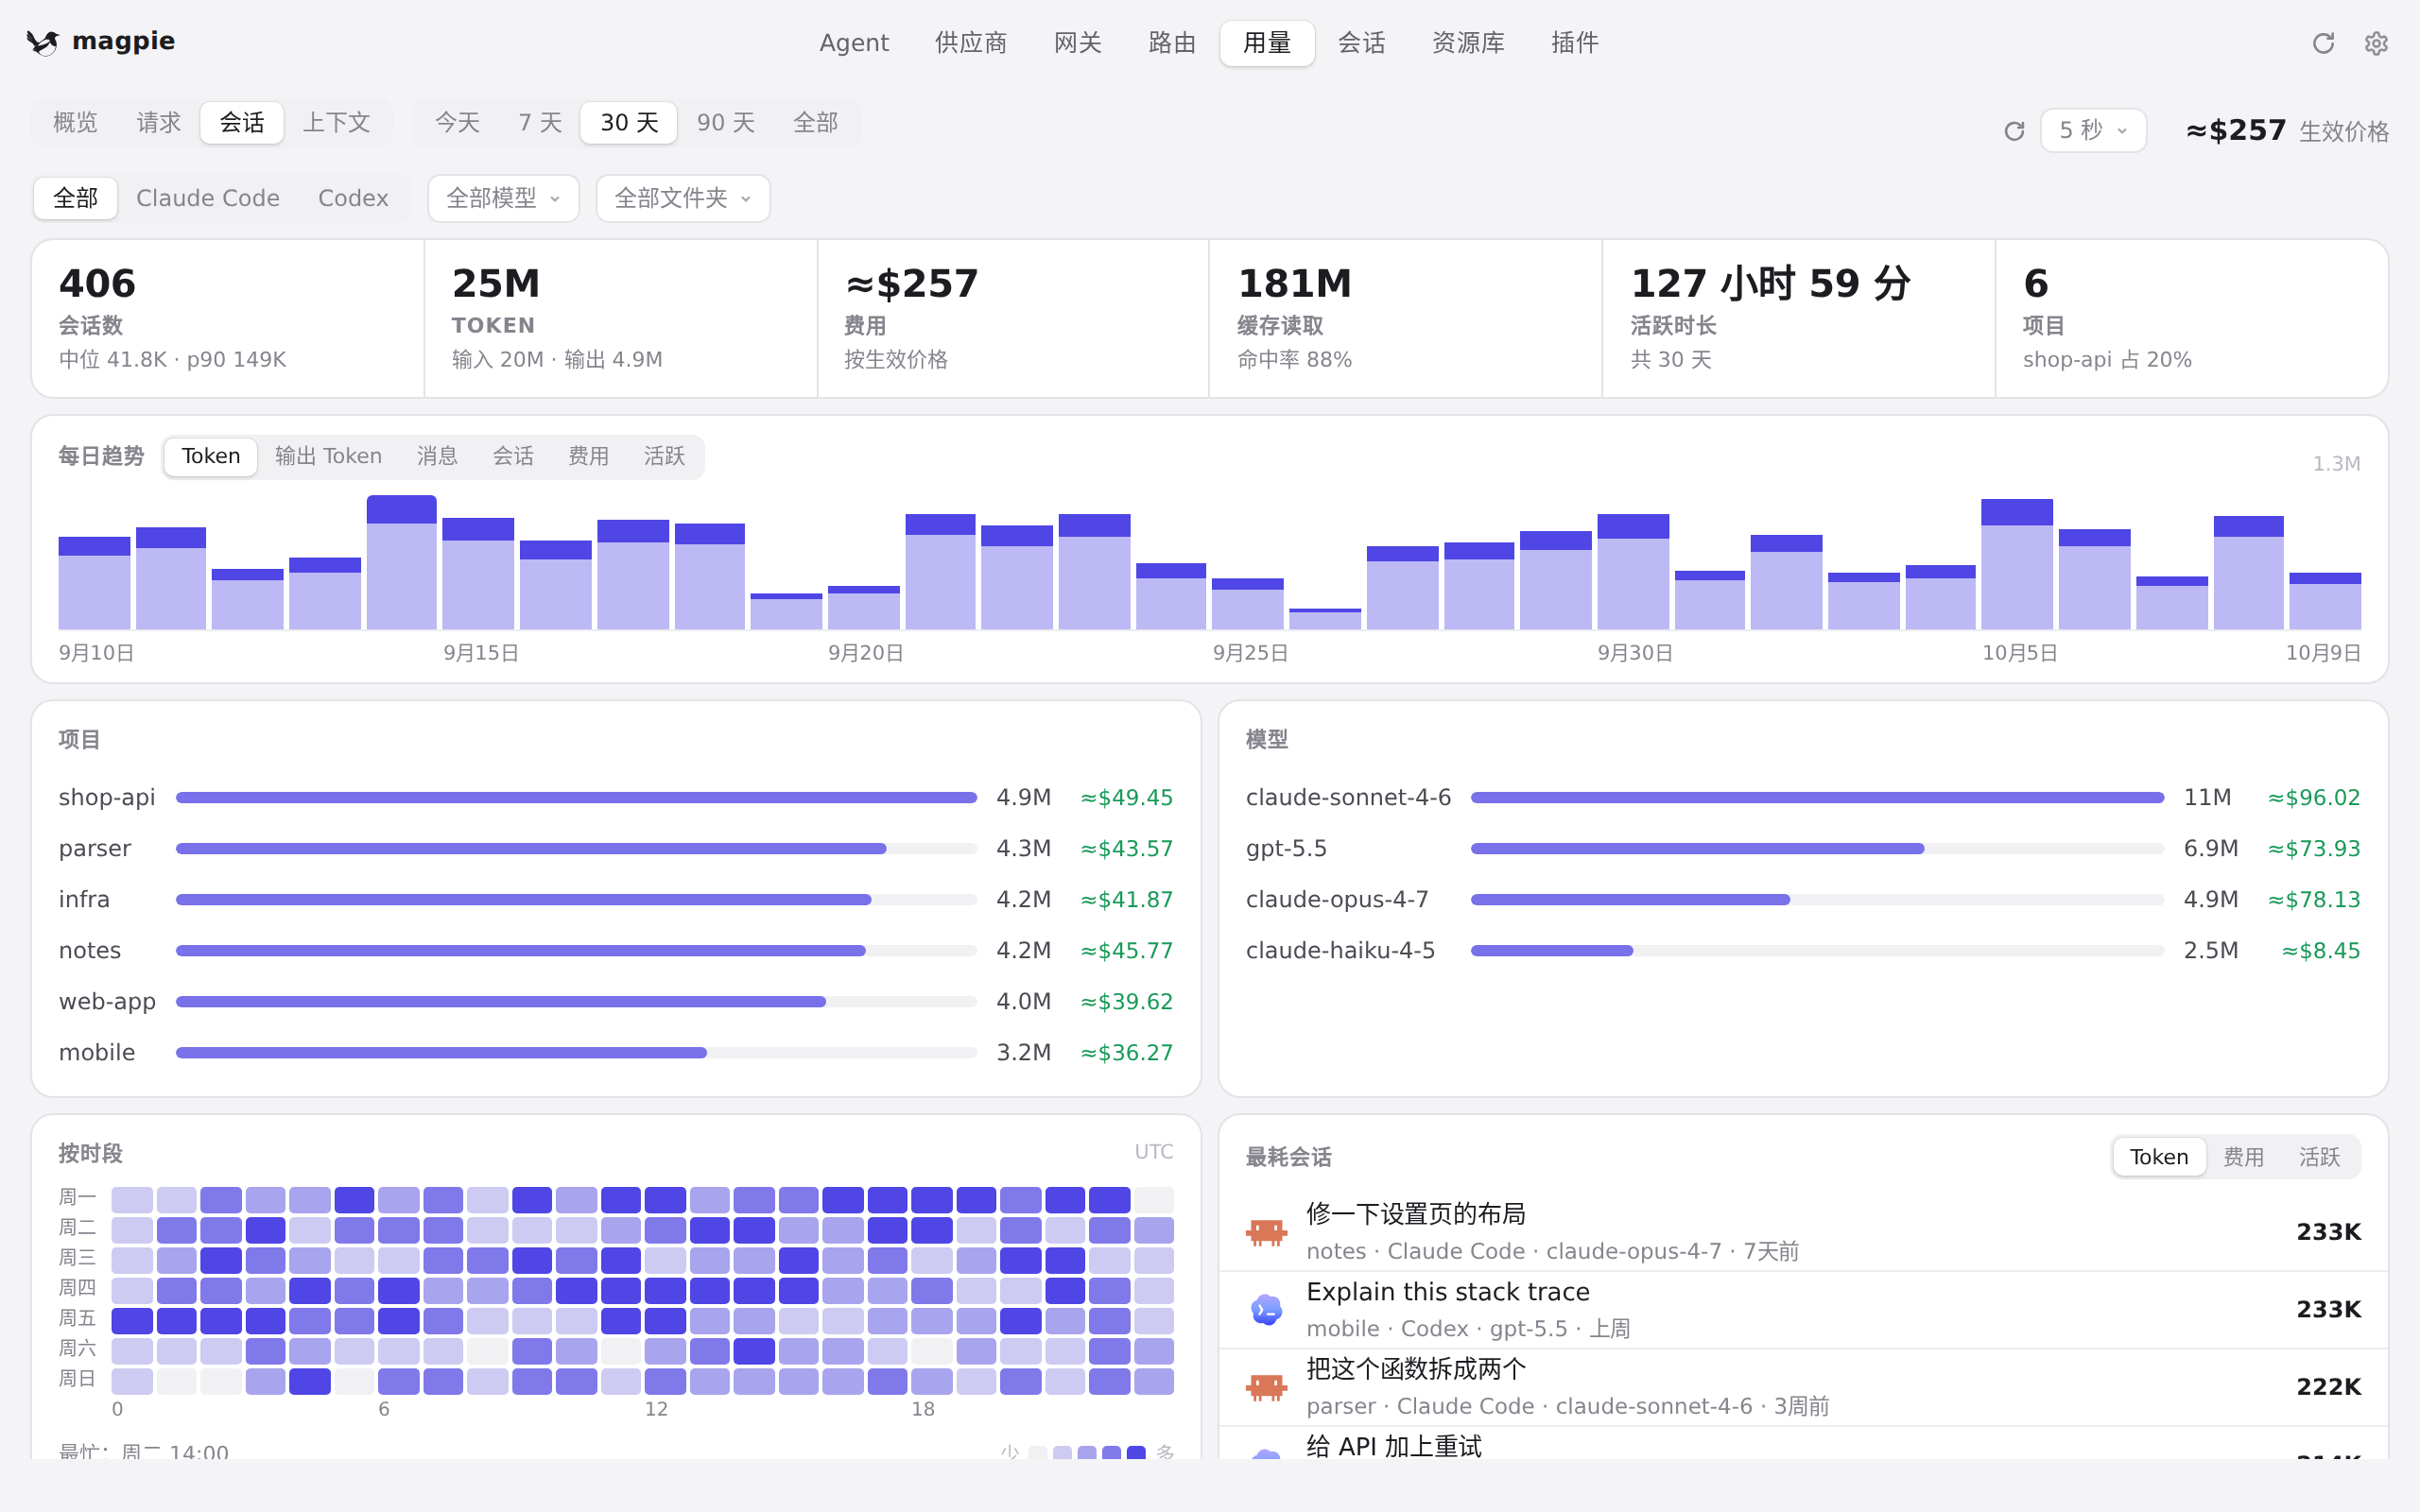Screen dimensions: 2420x1512
Task: Click the Claude Code icon for 修一下设置页的布局
Action: coord(1267,1231)
